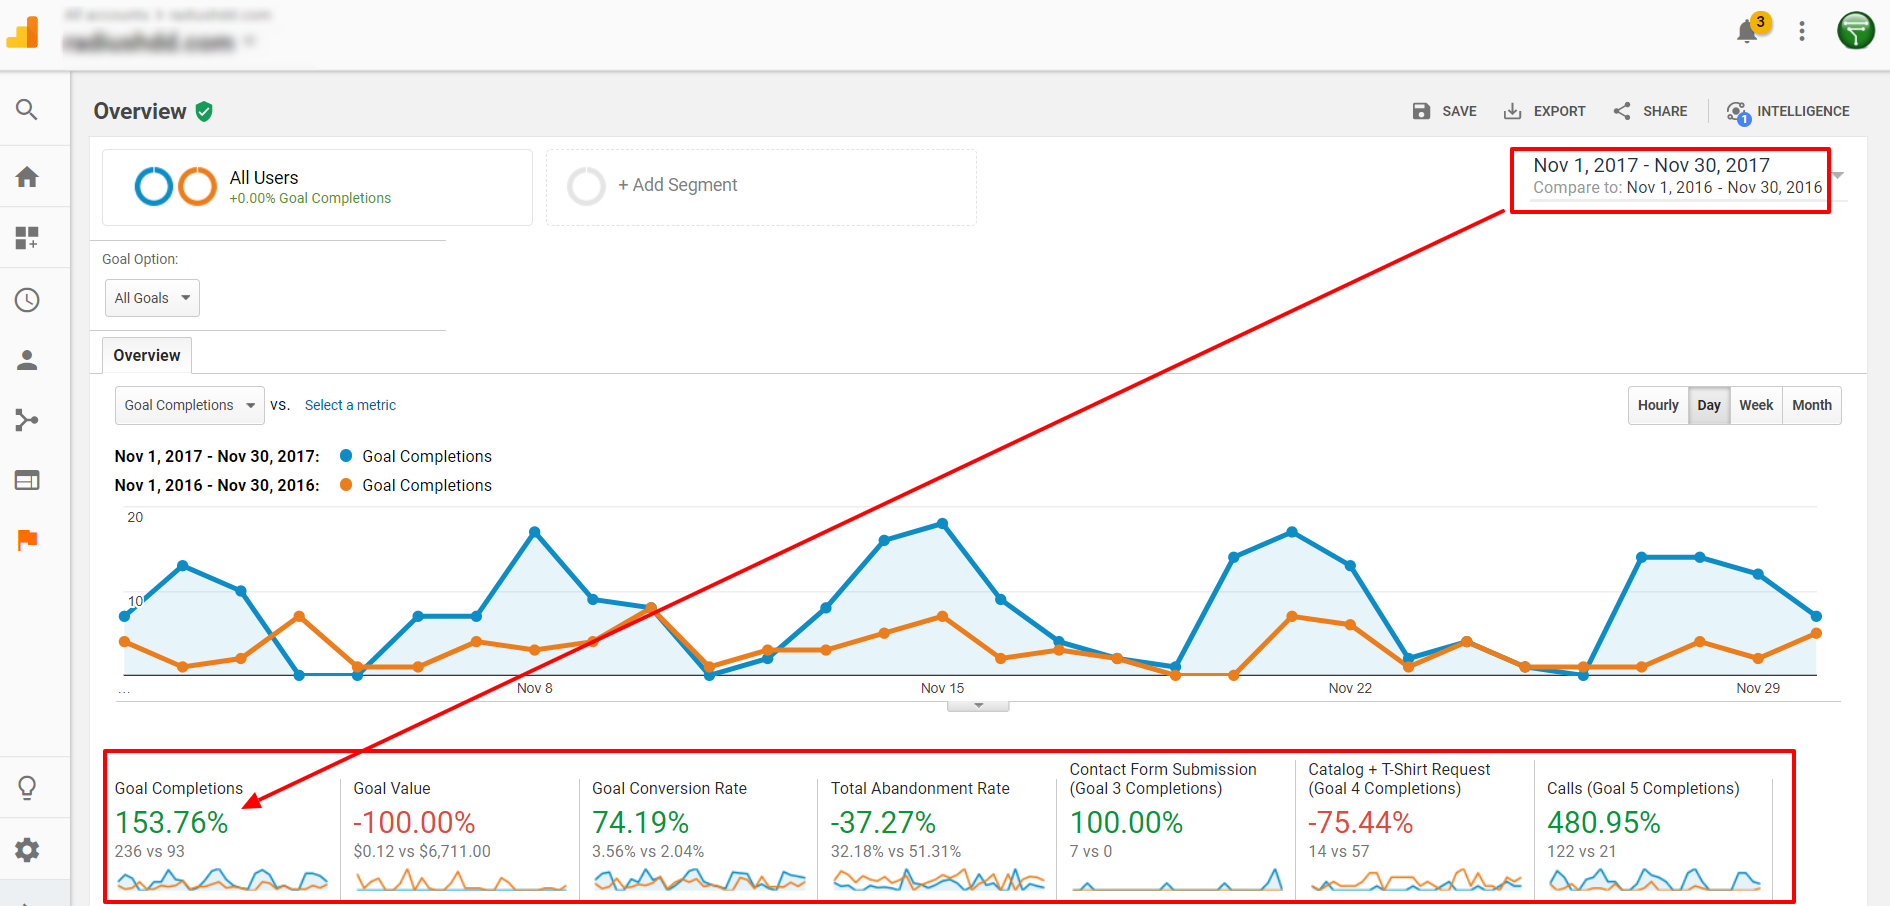
Task: Go to Home icon in sidebar
Action: tap(27, 177)
